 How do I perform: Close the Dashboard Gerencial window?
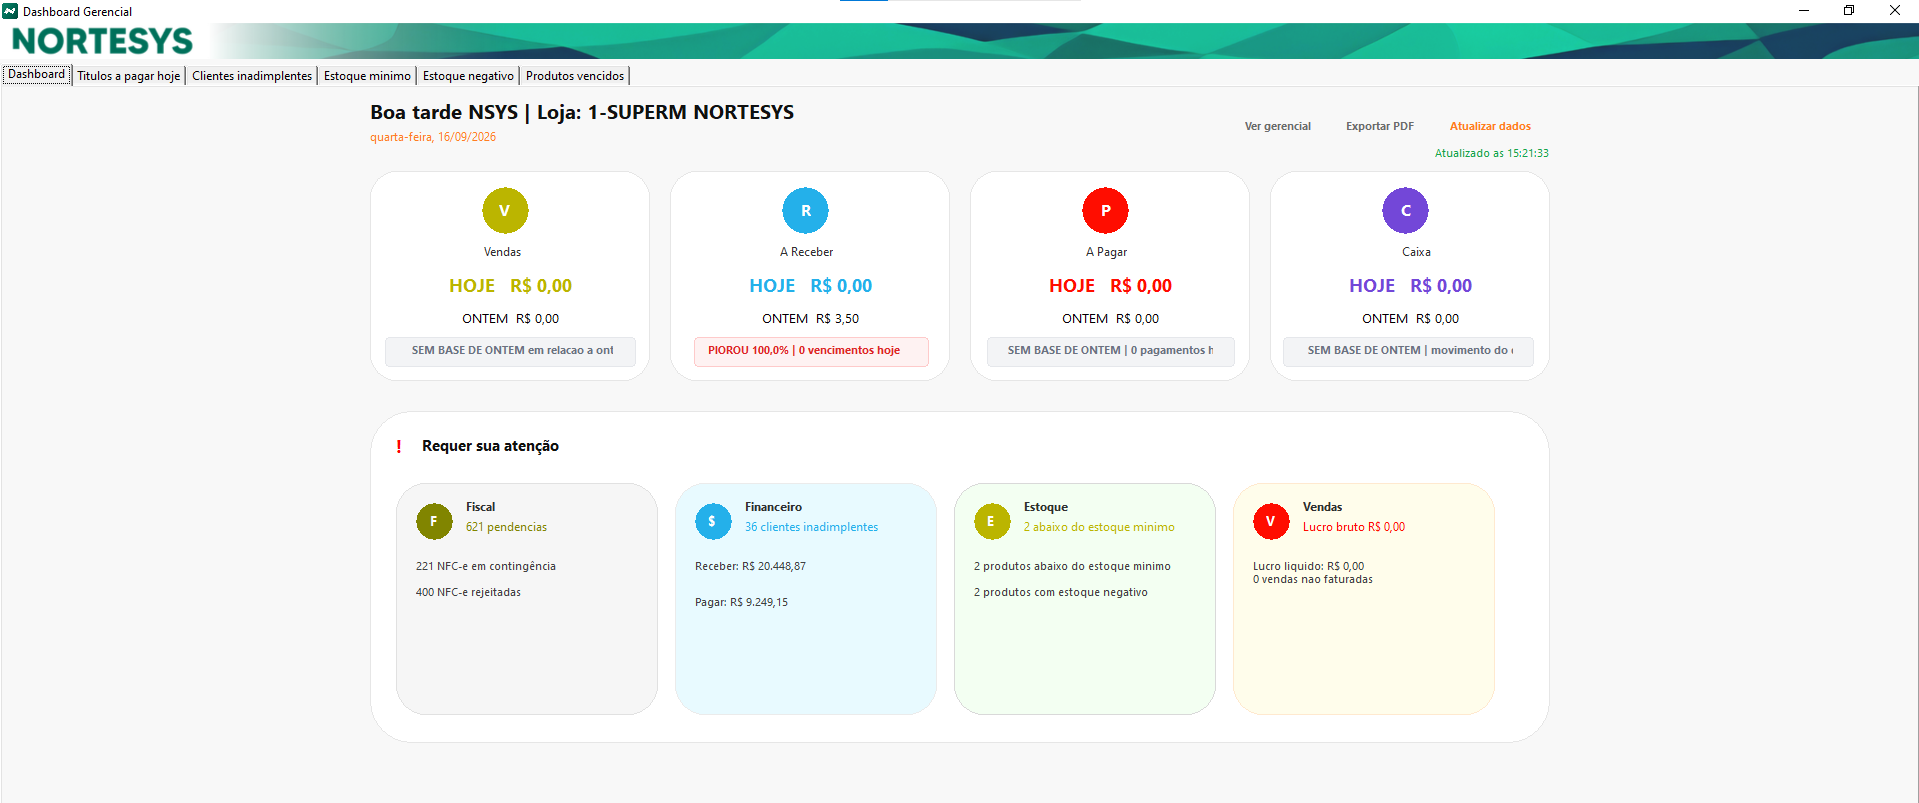pos(1895,11)
